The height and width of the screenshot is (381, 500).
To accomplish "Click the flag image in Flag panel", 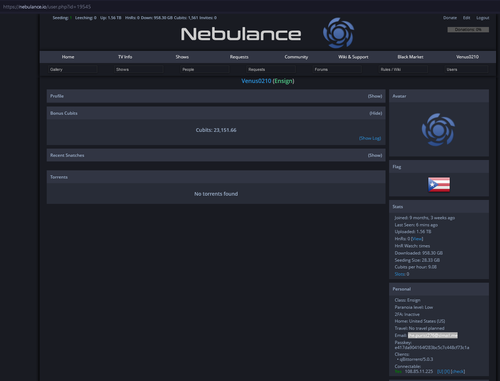I will point(439,185).
